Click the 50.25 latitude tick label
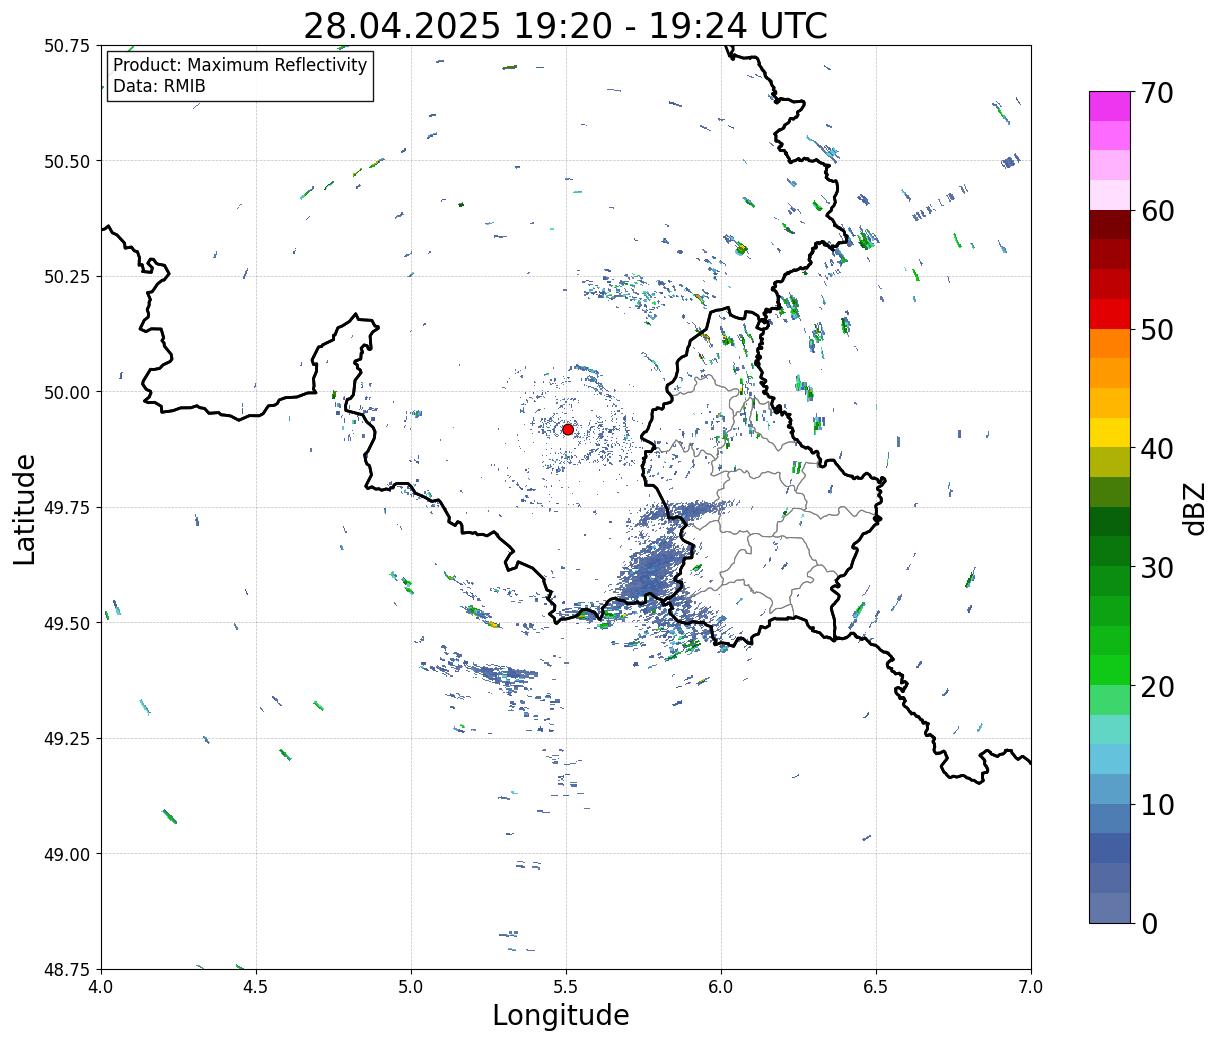Image resolution: width=1219 pixels, height=1040 pixels. pos(67,277)
